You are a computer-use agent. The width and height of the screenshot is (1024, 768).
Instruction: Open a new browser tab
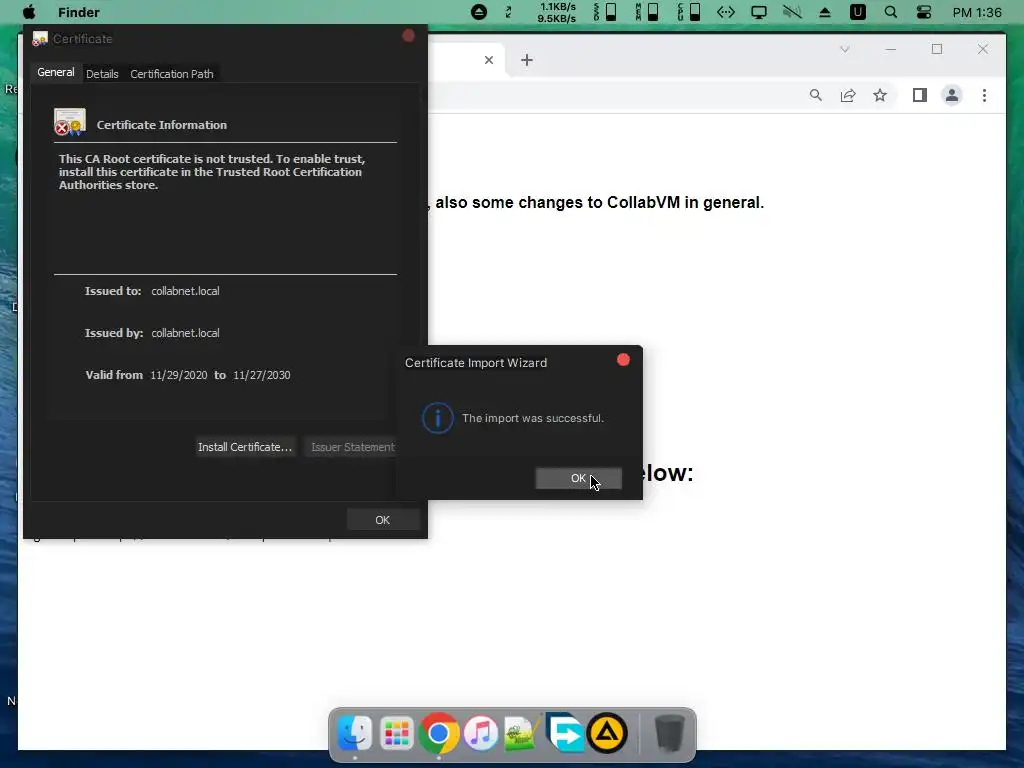click(x=526, y=60)
